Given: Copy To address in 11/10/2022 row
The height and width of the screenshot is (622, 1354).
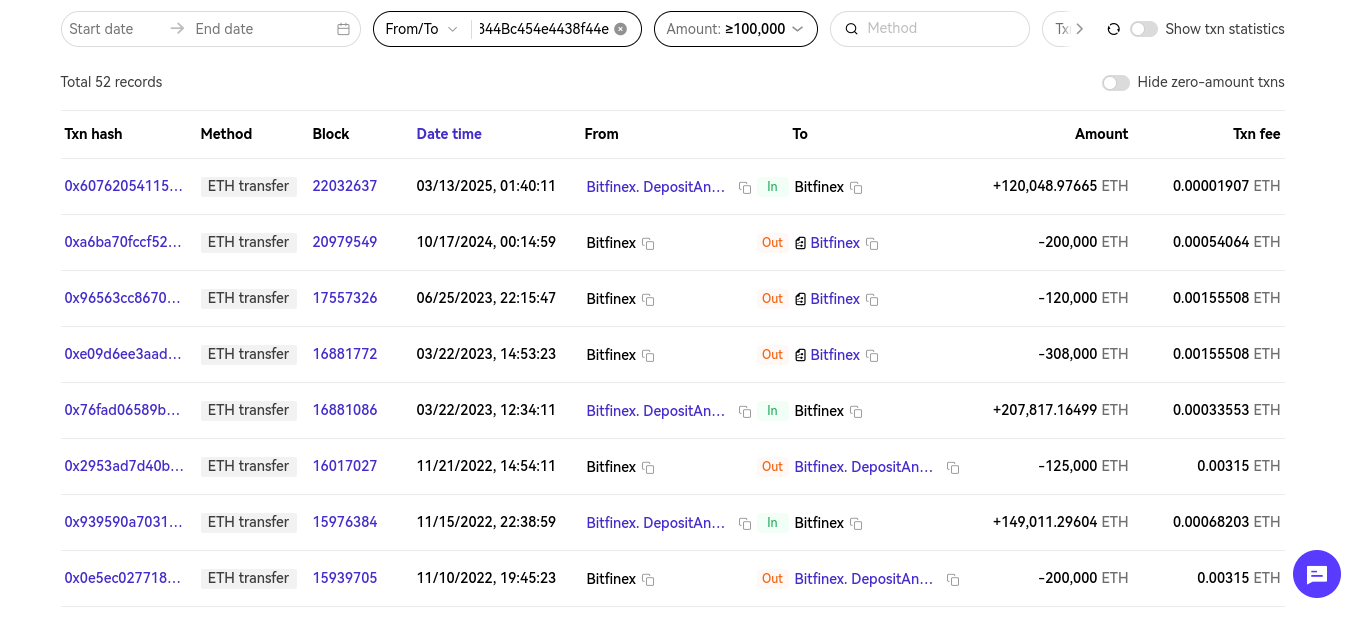Looking at the screenshot, I should 953,580.
